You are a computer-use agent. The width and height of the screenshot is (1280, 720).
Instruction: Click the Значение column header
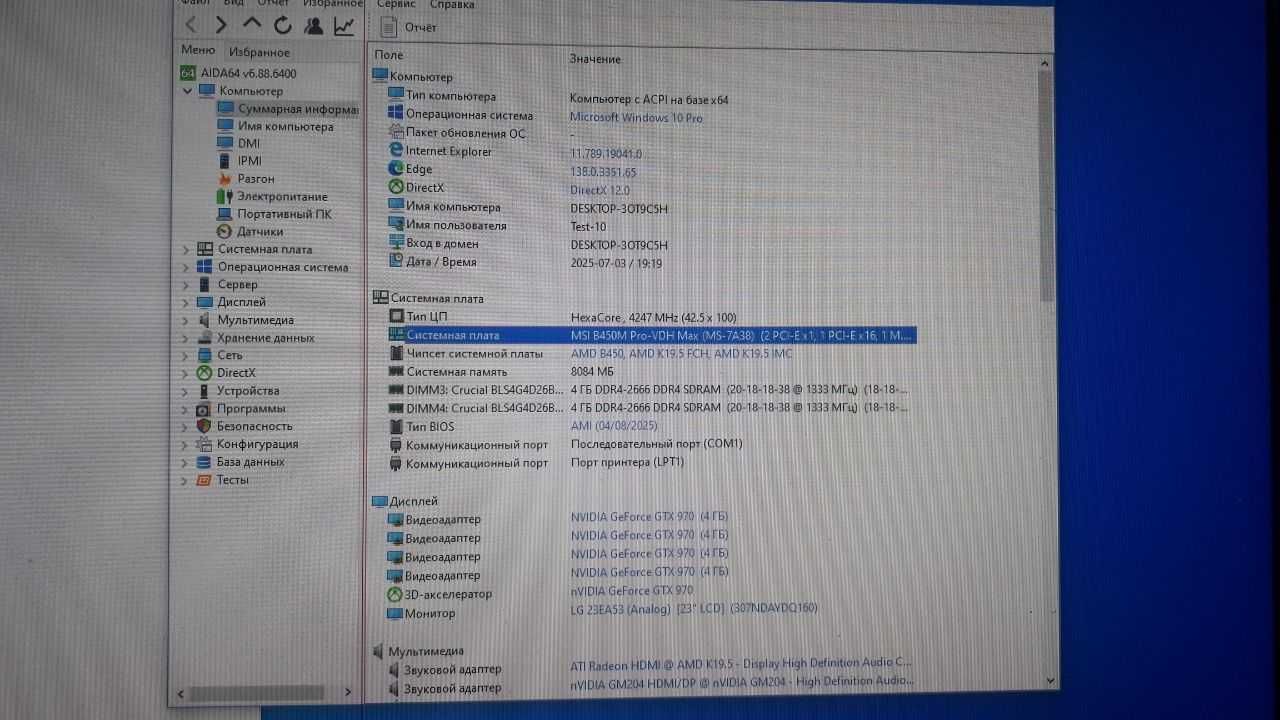[595, 59]
